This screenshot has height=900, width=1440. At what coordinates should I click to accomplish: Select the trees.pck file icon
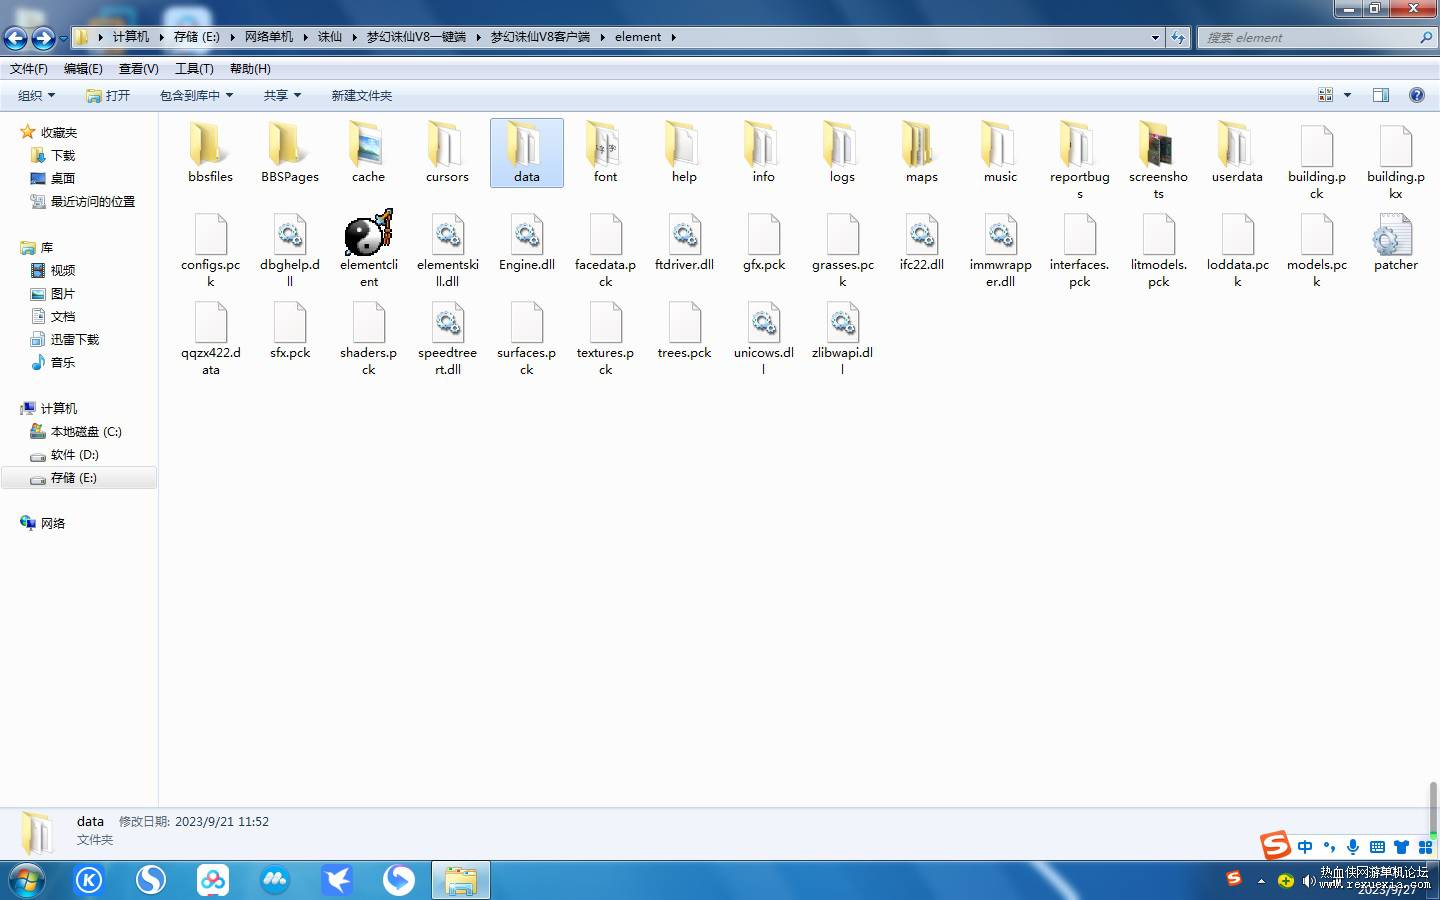(x=684, y=322)
